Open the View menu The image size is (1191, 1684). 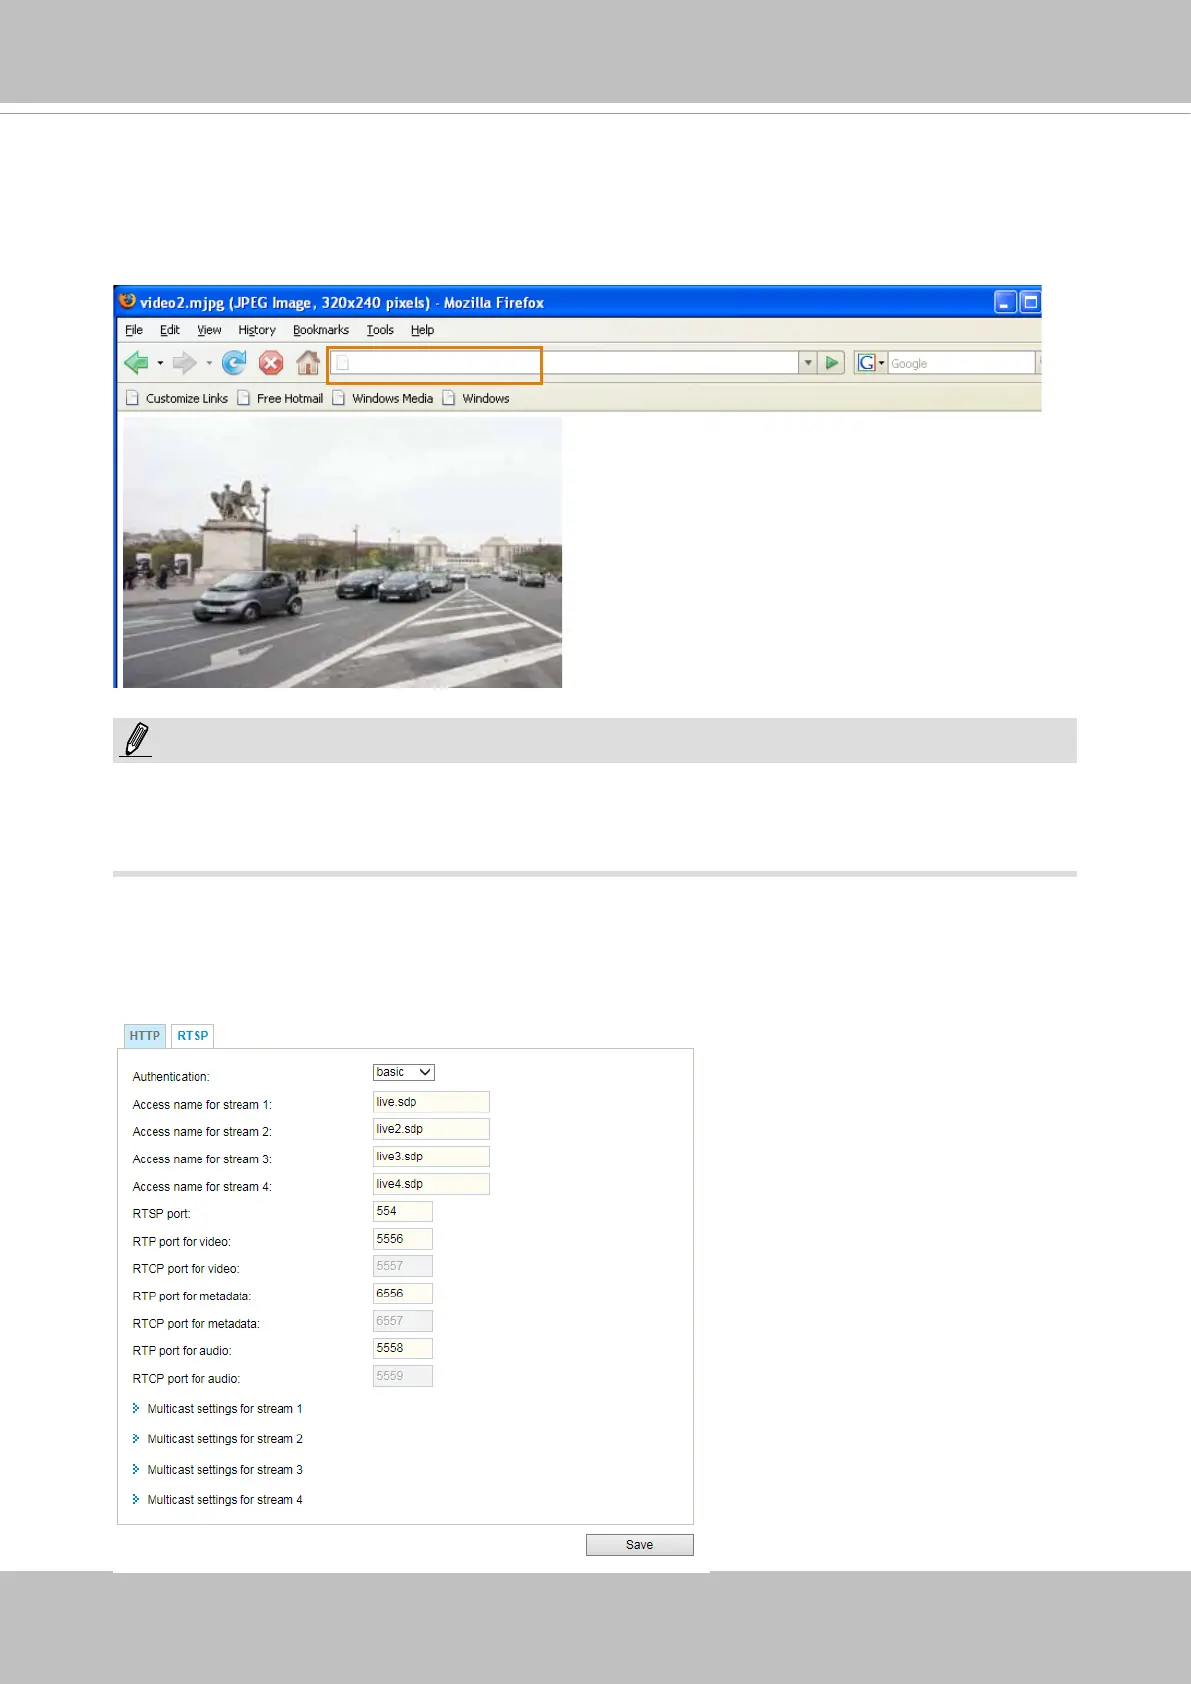click(x=209, y=330)
